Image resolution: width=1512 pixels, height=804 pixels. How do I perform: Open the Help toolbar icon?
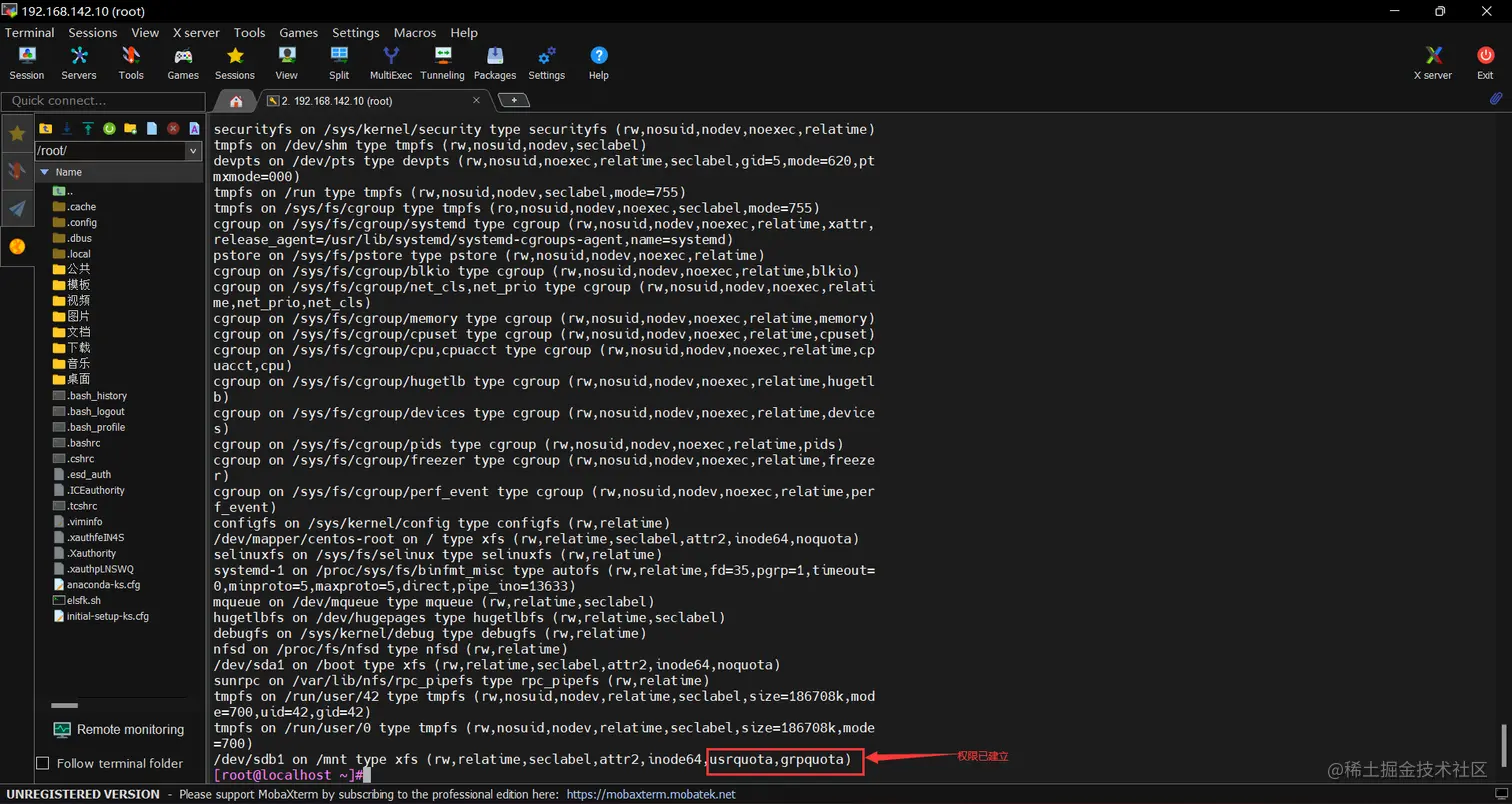click(599, 63)
